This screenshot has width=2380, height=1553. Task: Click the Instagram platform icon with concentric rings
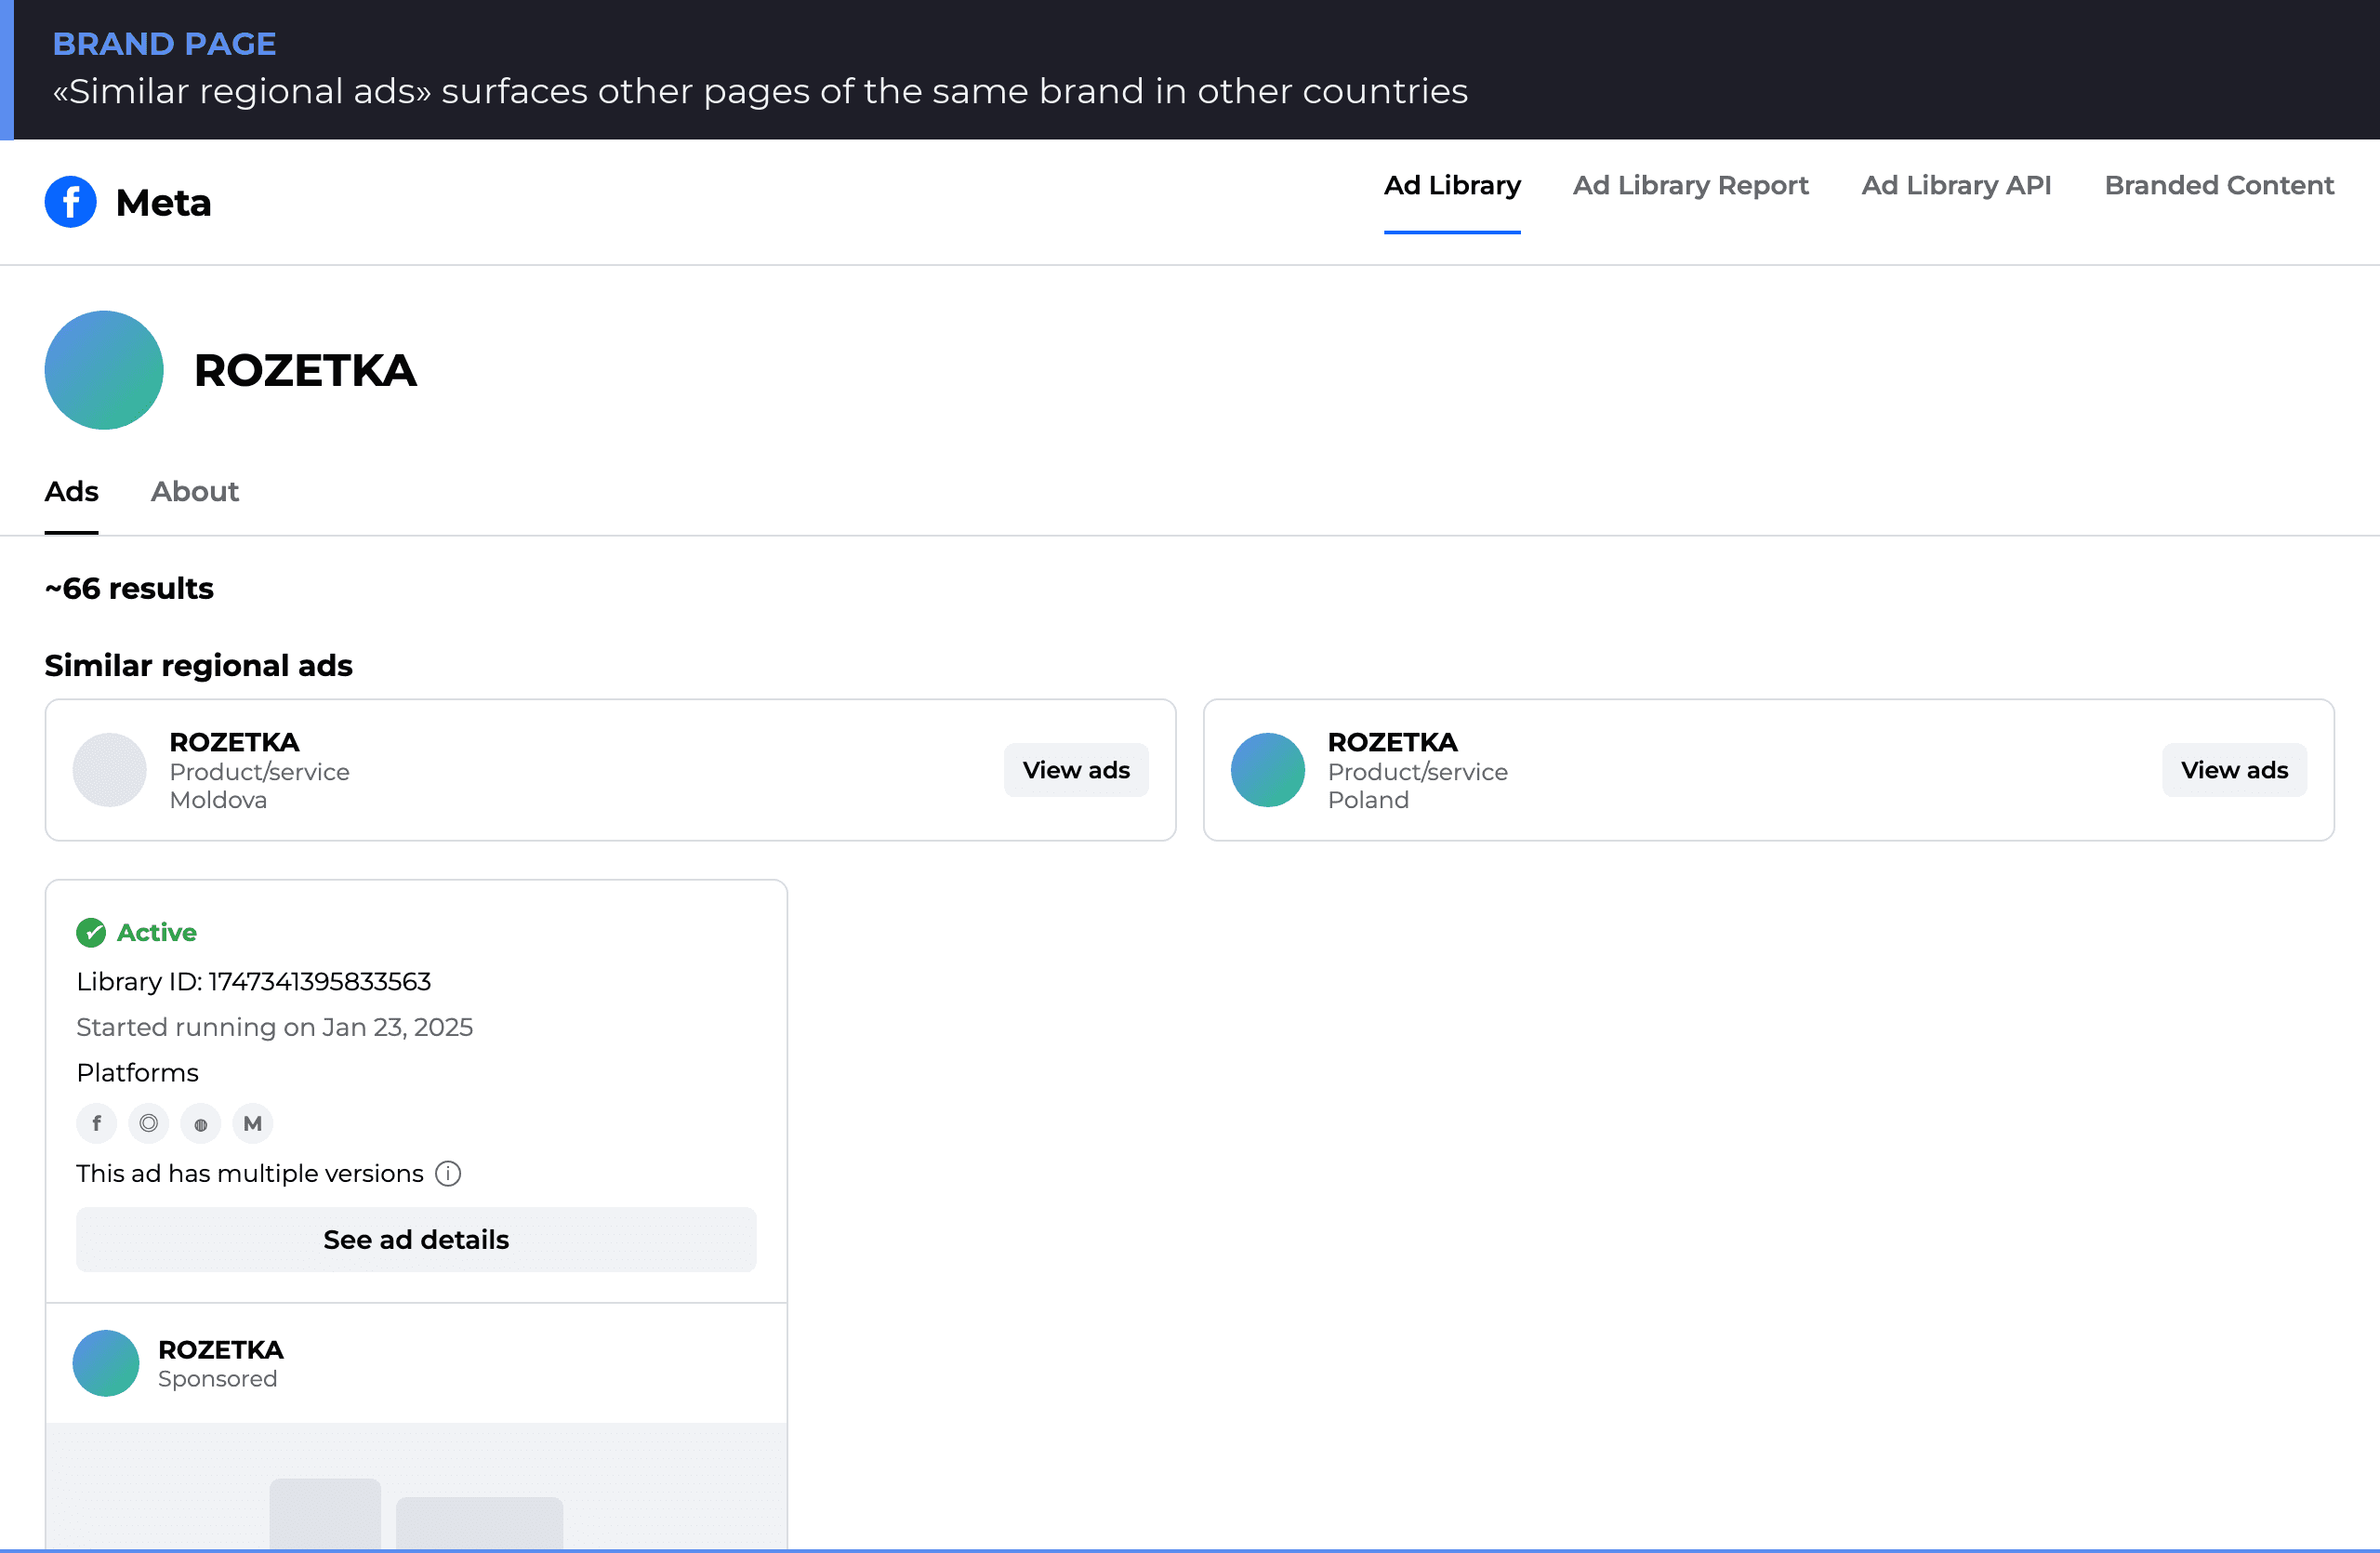point(149,1123)
